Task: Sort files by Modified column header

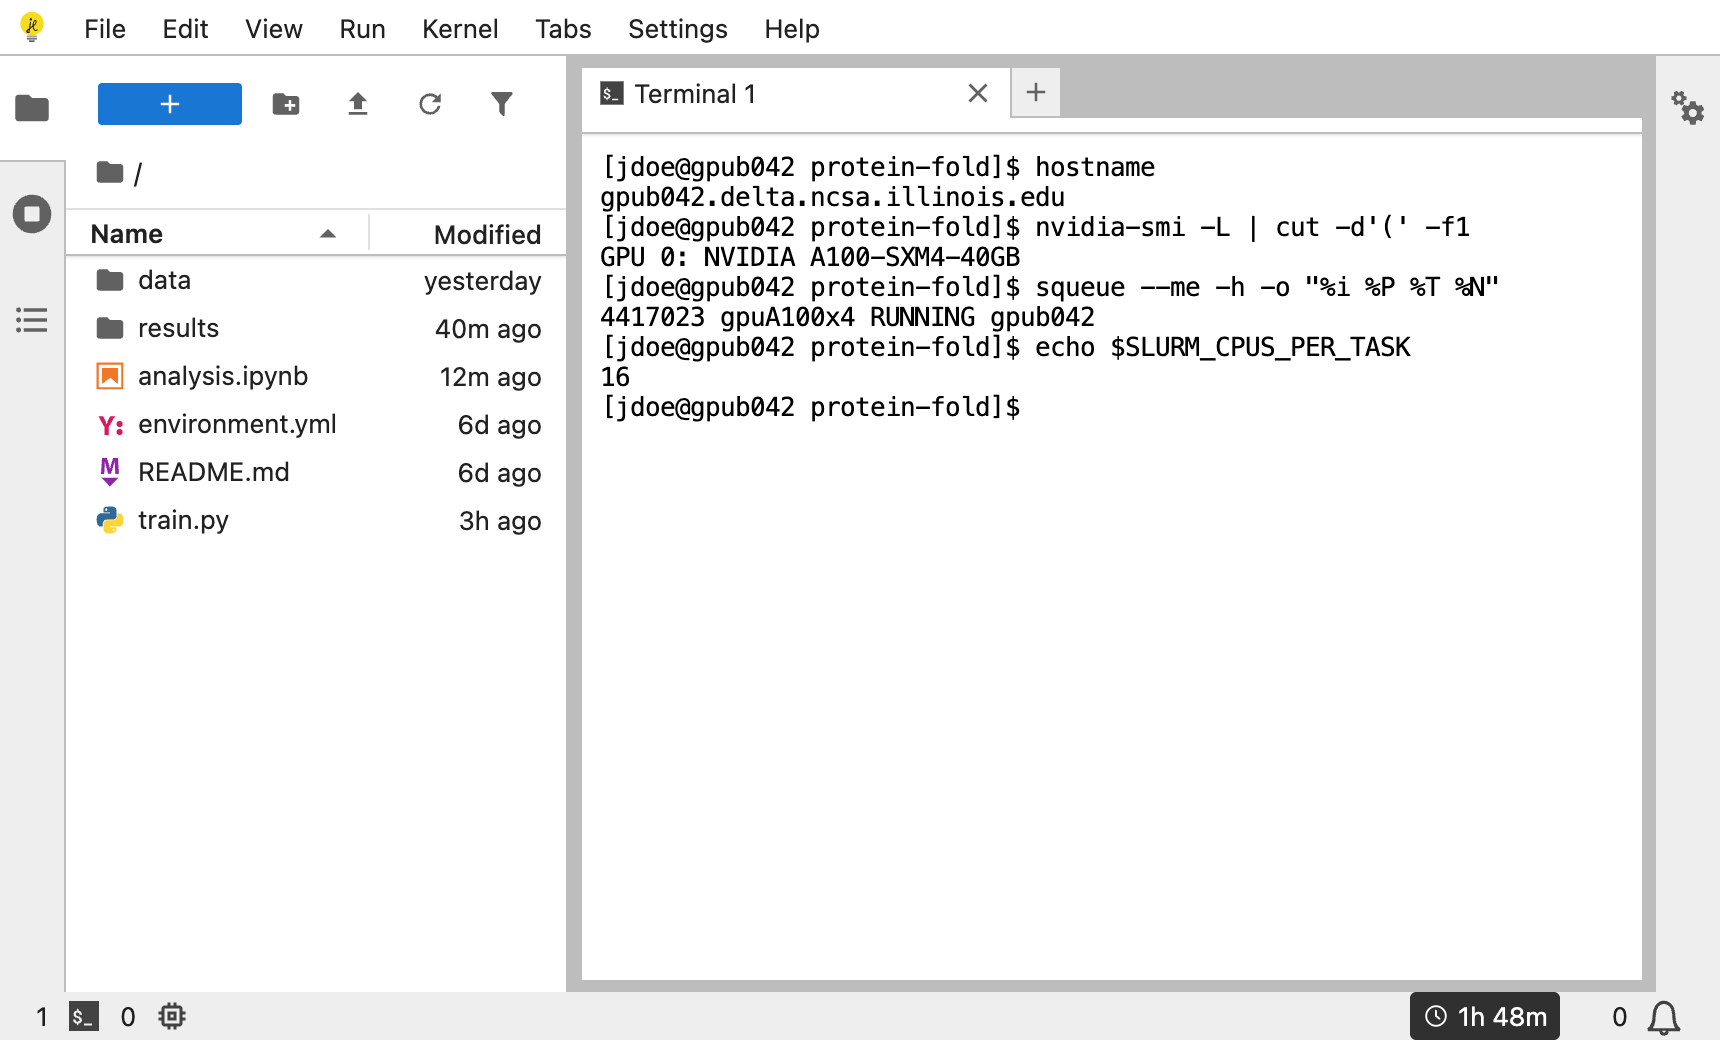Action: click(468, 234)
